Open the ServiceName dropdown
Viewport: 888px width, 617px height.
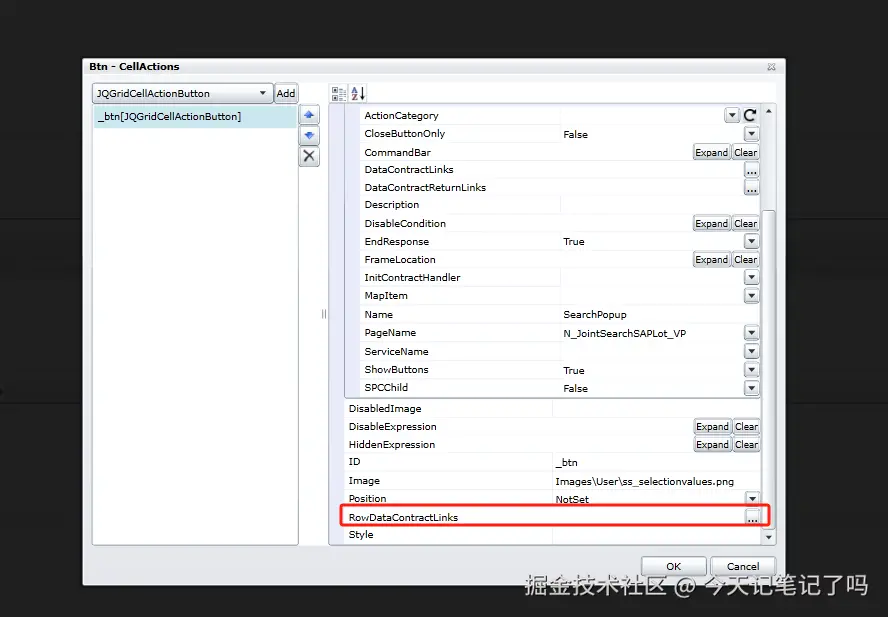point(752,351)
